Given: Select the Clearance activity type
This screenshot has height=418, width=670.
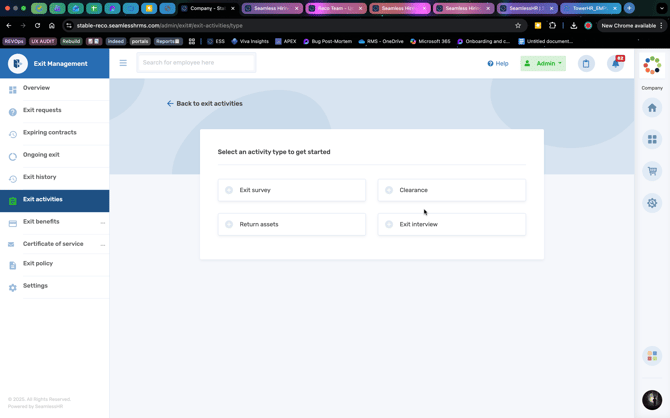Looking at the screenshot, I should (389, 190).
